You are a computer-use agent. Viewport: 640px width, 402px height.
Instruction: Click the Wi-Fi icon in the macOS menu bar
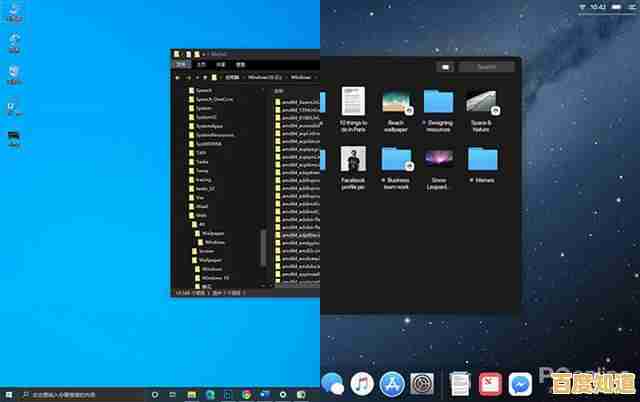[x=582, y=7]
